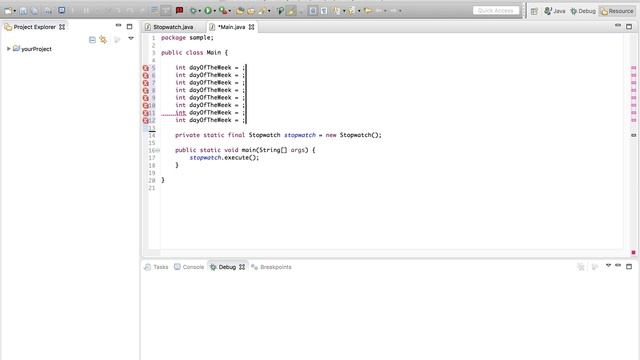Click the error marker on line 8
Image resolution: width=640 pixels, height=360 pixels.
pyautogui.click(x=146, y=90)
